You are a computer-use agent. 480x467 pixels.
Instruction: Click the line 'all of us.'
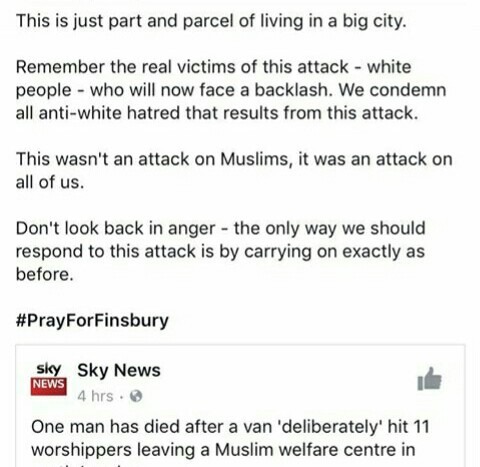(50, 182)
